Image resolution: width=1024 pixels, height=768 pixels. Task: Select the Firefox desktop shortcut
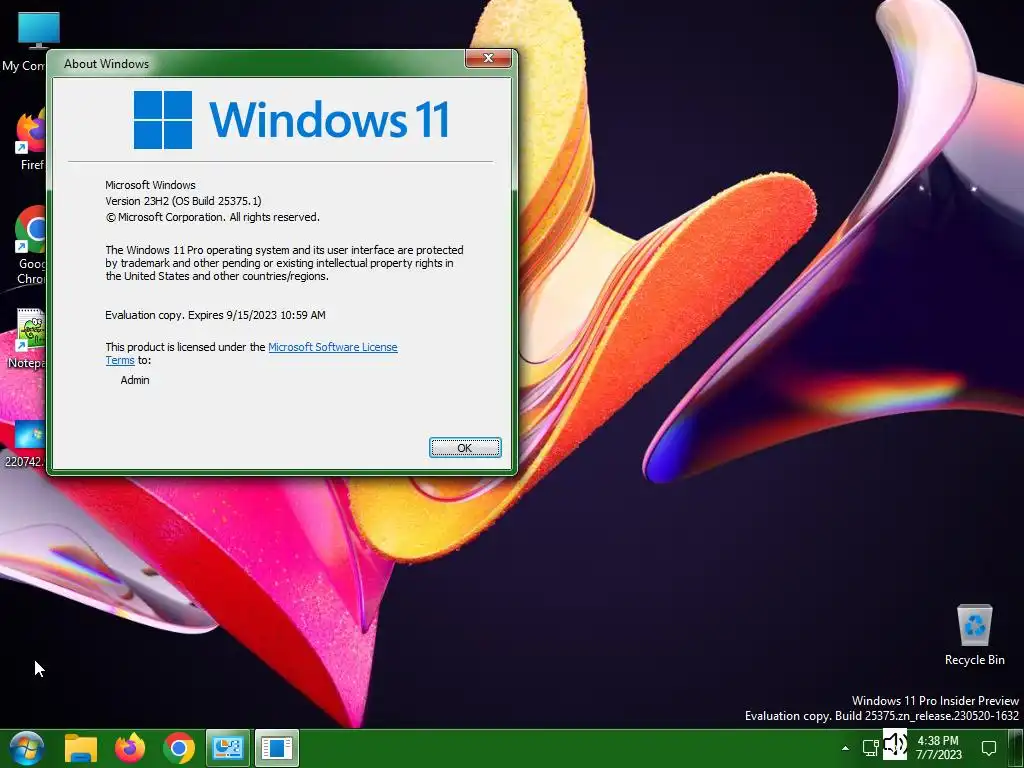pyautogui.click(x=29, y=140)
